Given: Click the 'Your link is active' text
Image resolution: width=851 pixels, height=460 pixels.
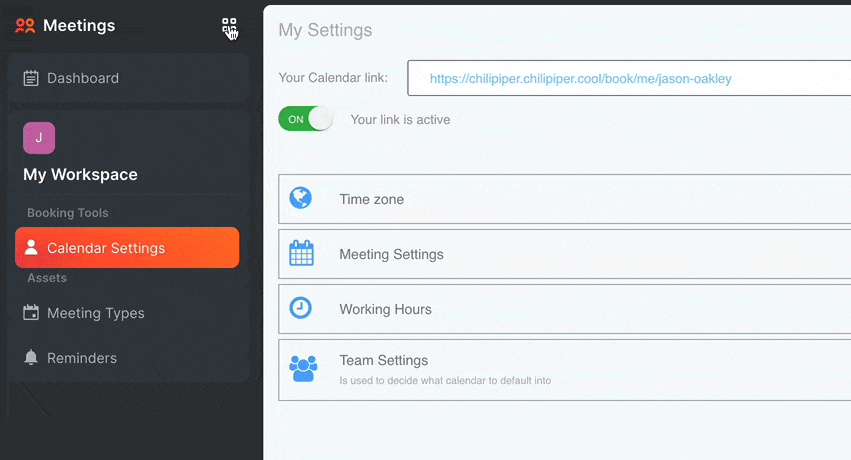Looking at the screenshot, I should pos(401,119).
